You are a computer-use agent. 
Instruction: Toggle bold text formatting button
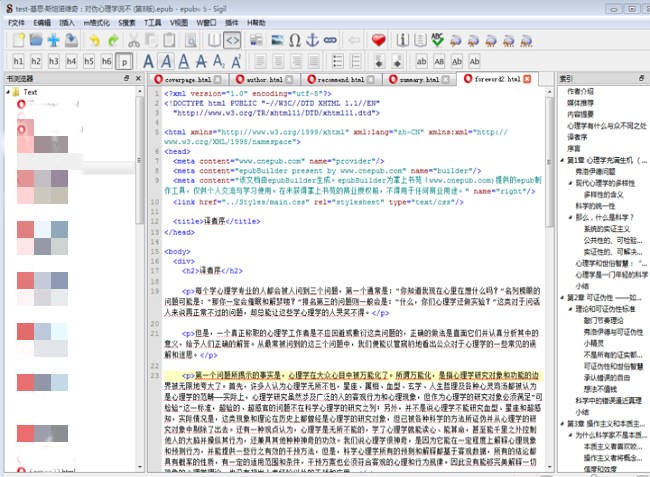[150, 61]
